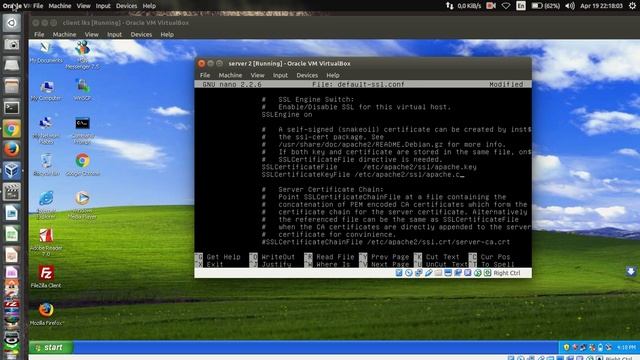Image resolution: width=640 pixels, height=360 pixels.
Task: Open the video editor clapperboard dock icon
Action: click(11, 192)
